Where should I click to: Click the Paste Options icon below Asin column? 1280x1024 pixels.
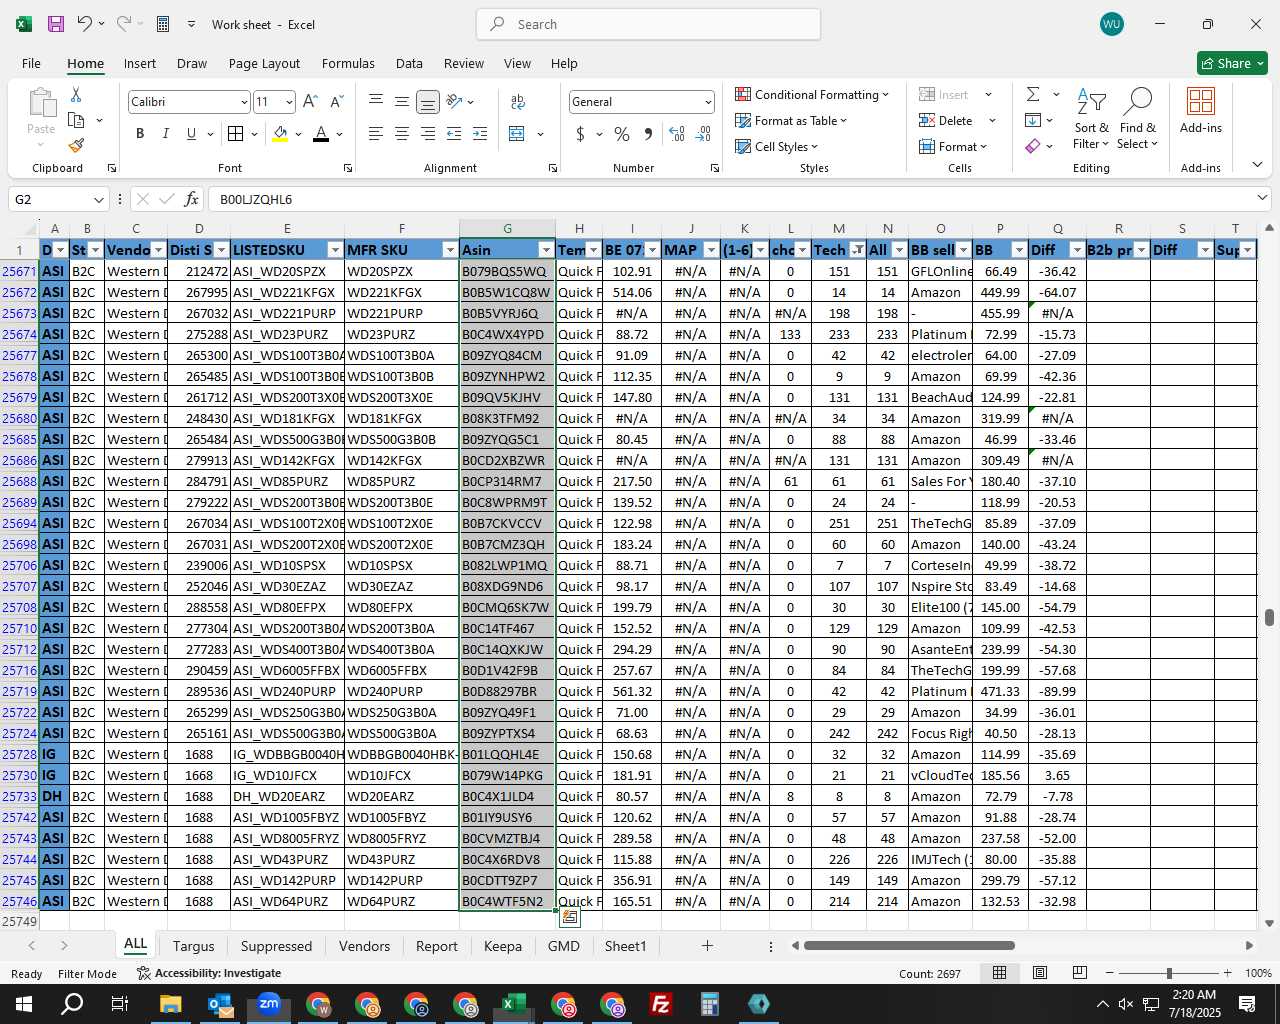point(569,917)
